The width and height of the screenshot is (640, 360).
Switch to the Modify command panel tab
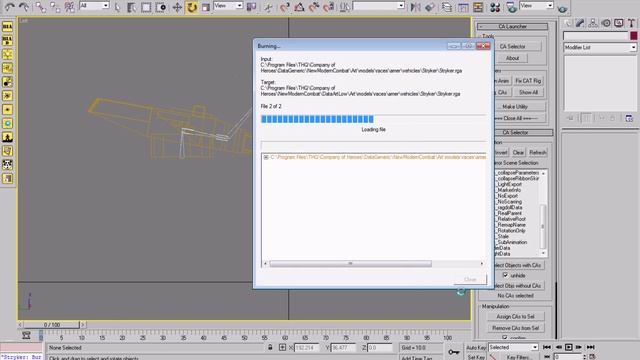(x=580, y=23)
